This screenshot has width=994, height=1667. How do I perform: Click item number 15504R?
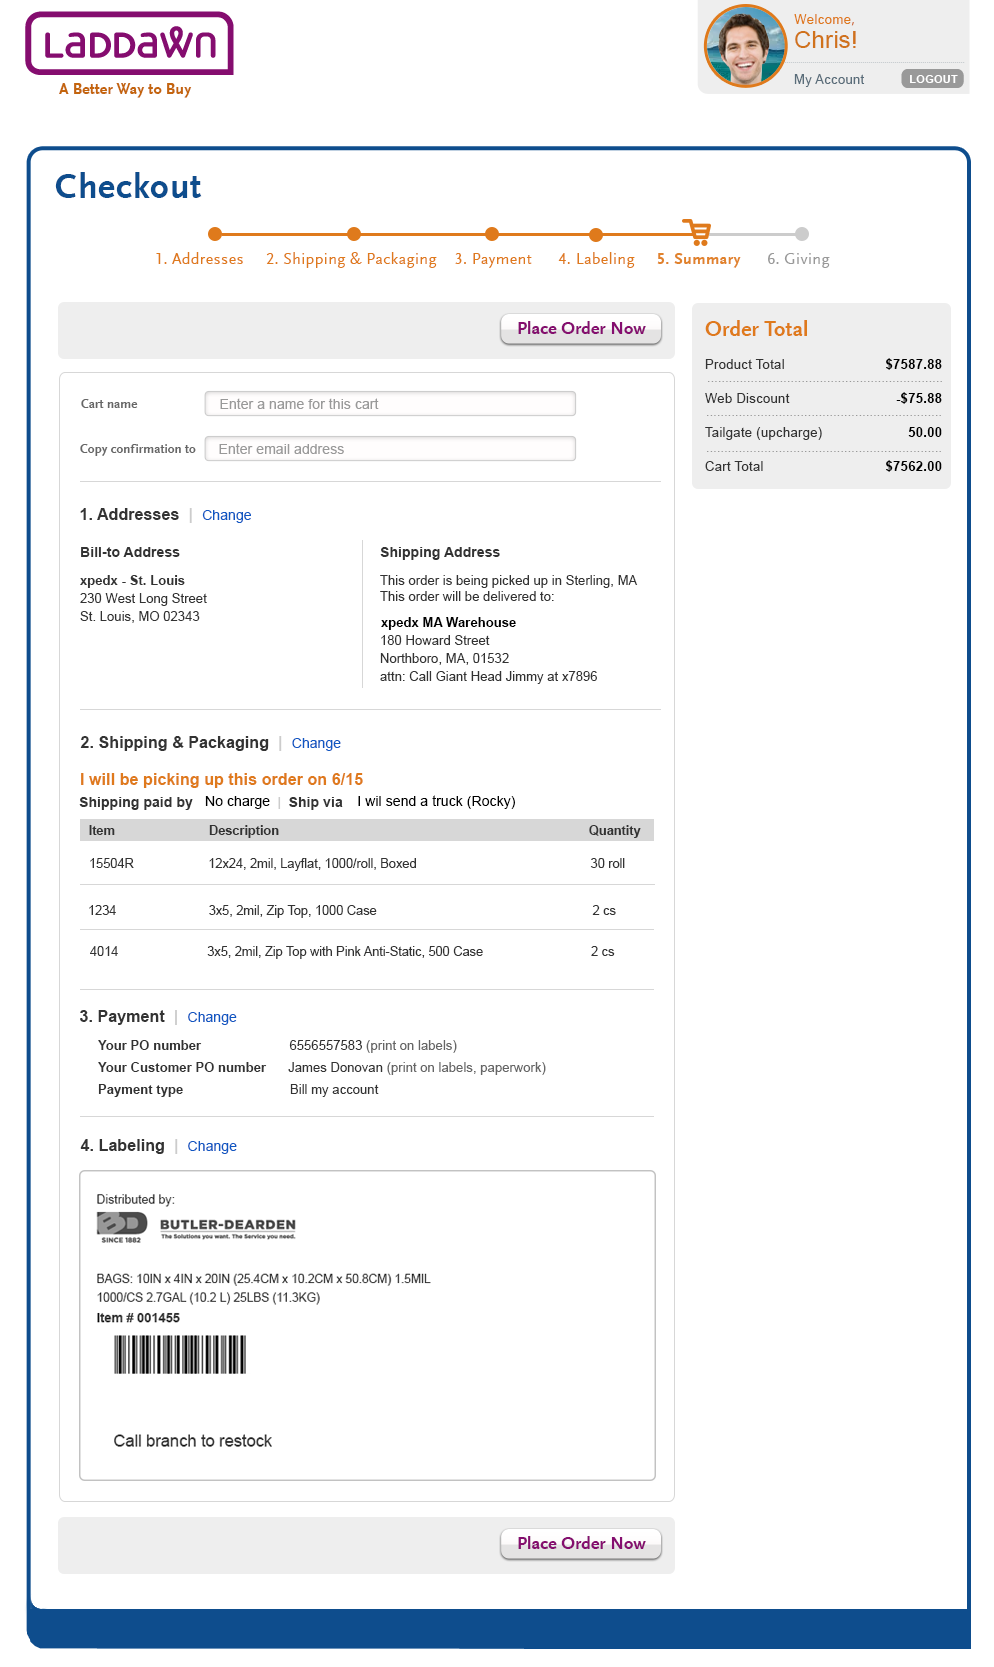112,863
